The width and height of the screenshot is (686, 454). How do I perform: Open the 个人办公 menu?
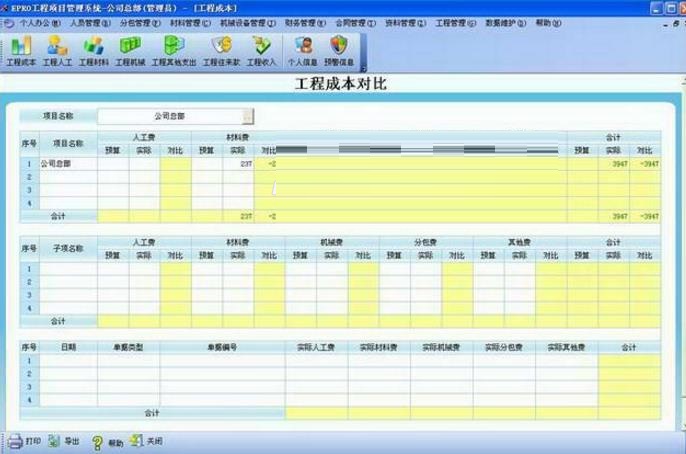point(39,23)
